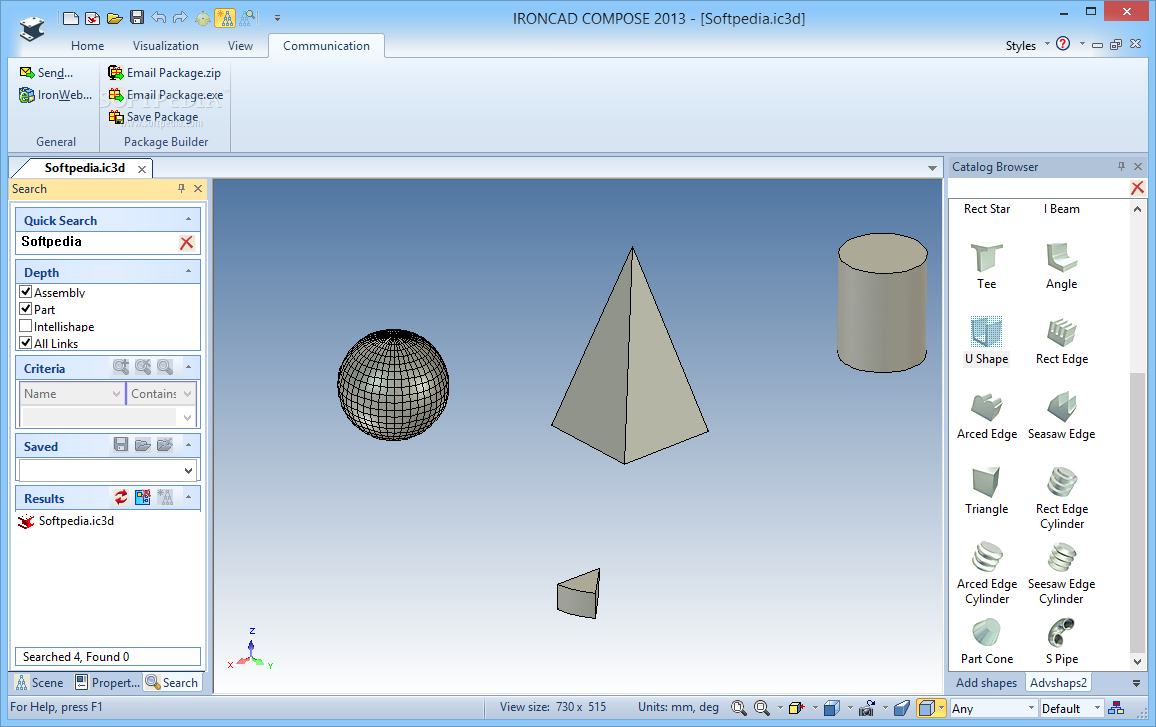The height and width of the screenshot is (727, 1156).
Task: Select Softpedia.ic3d in Results list
Action: [x=66, y=521]
